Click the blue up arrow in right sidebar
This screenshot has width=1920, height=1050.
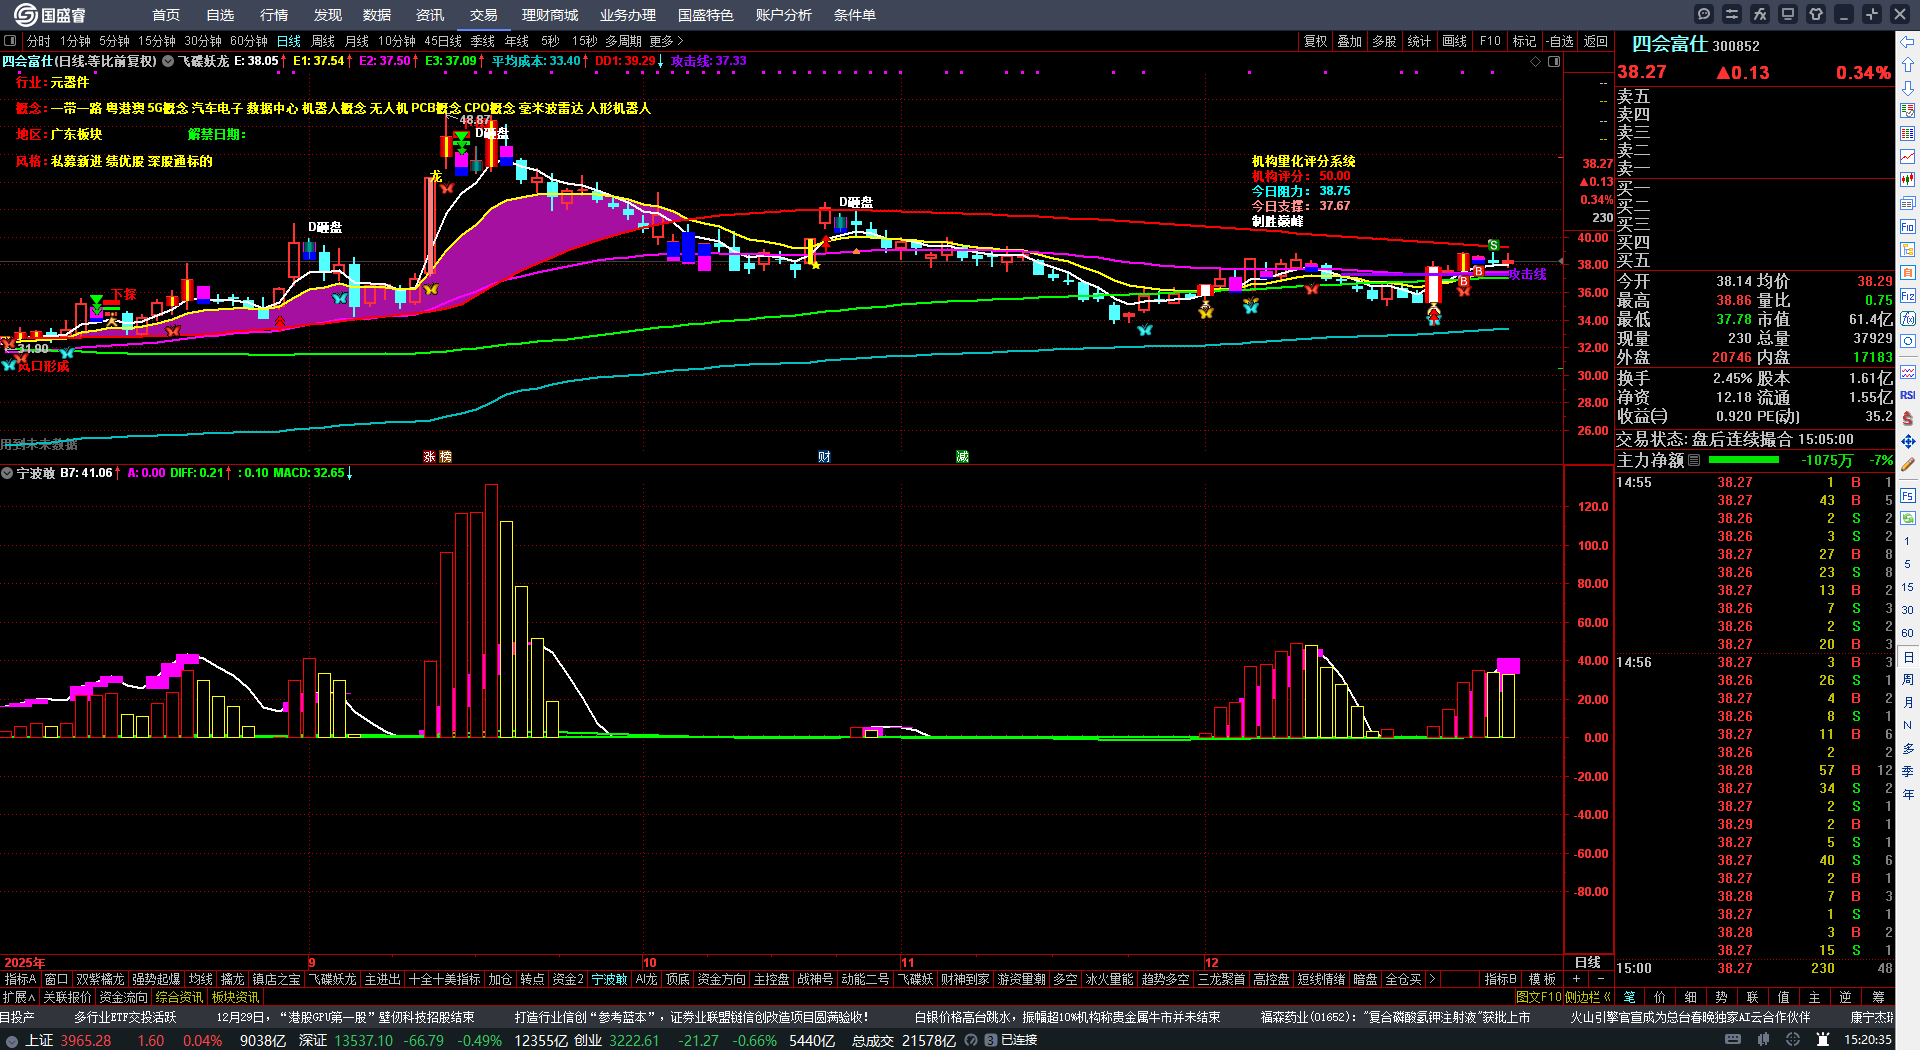tap(1908, 65)
